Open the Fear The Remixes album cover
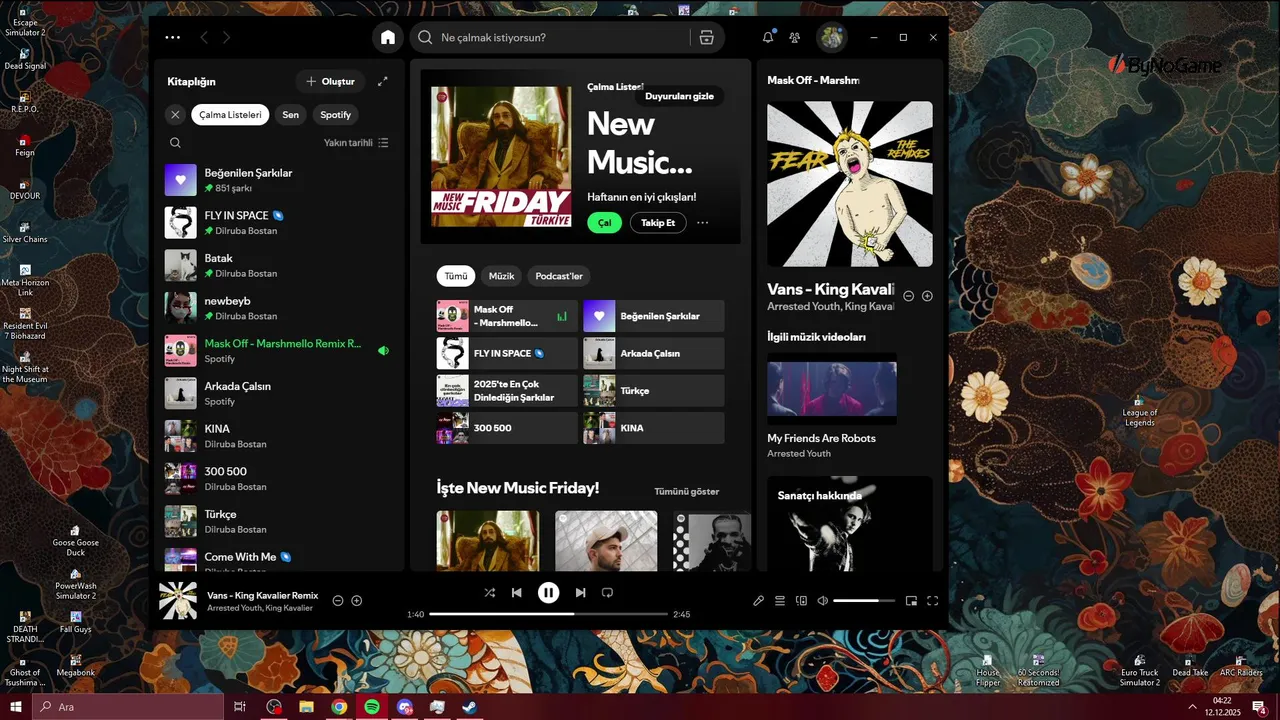Viewport: 1280px width, 720px height. click(x=850, y=184)
